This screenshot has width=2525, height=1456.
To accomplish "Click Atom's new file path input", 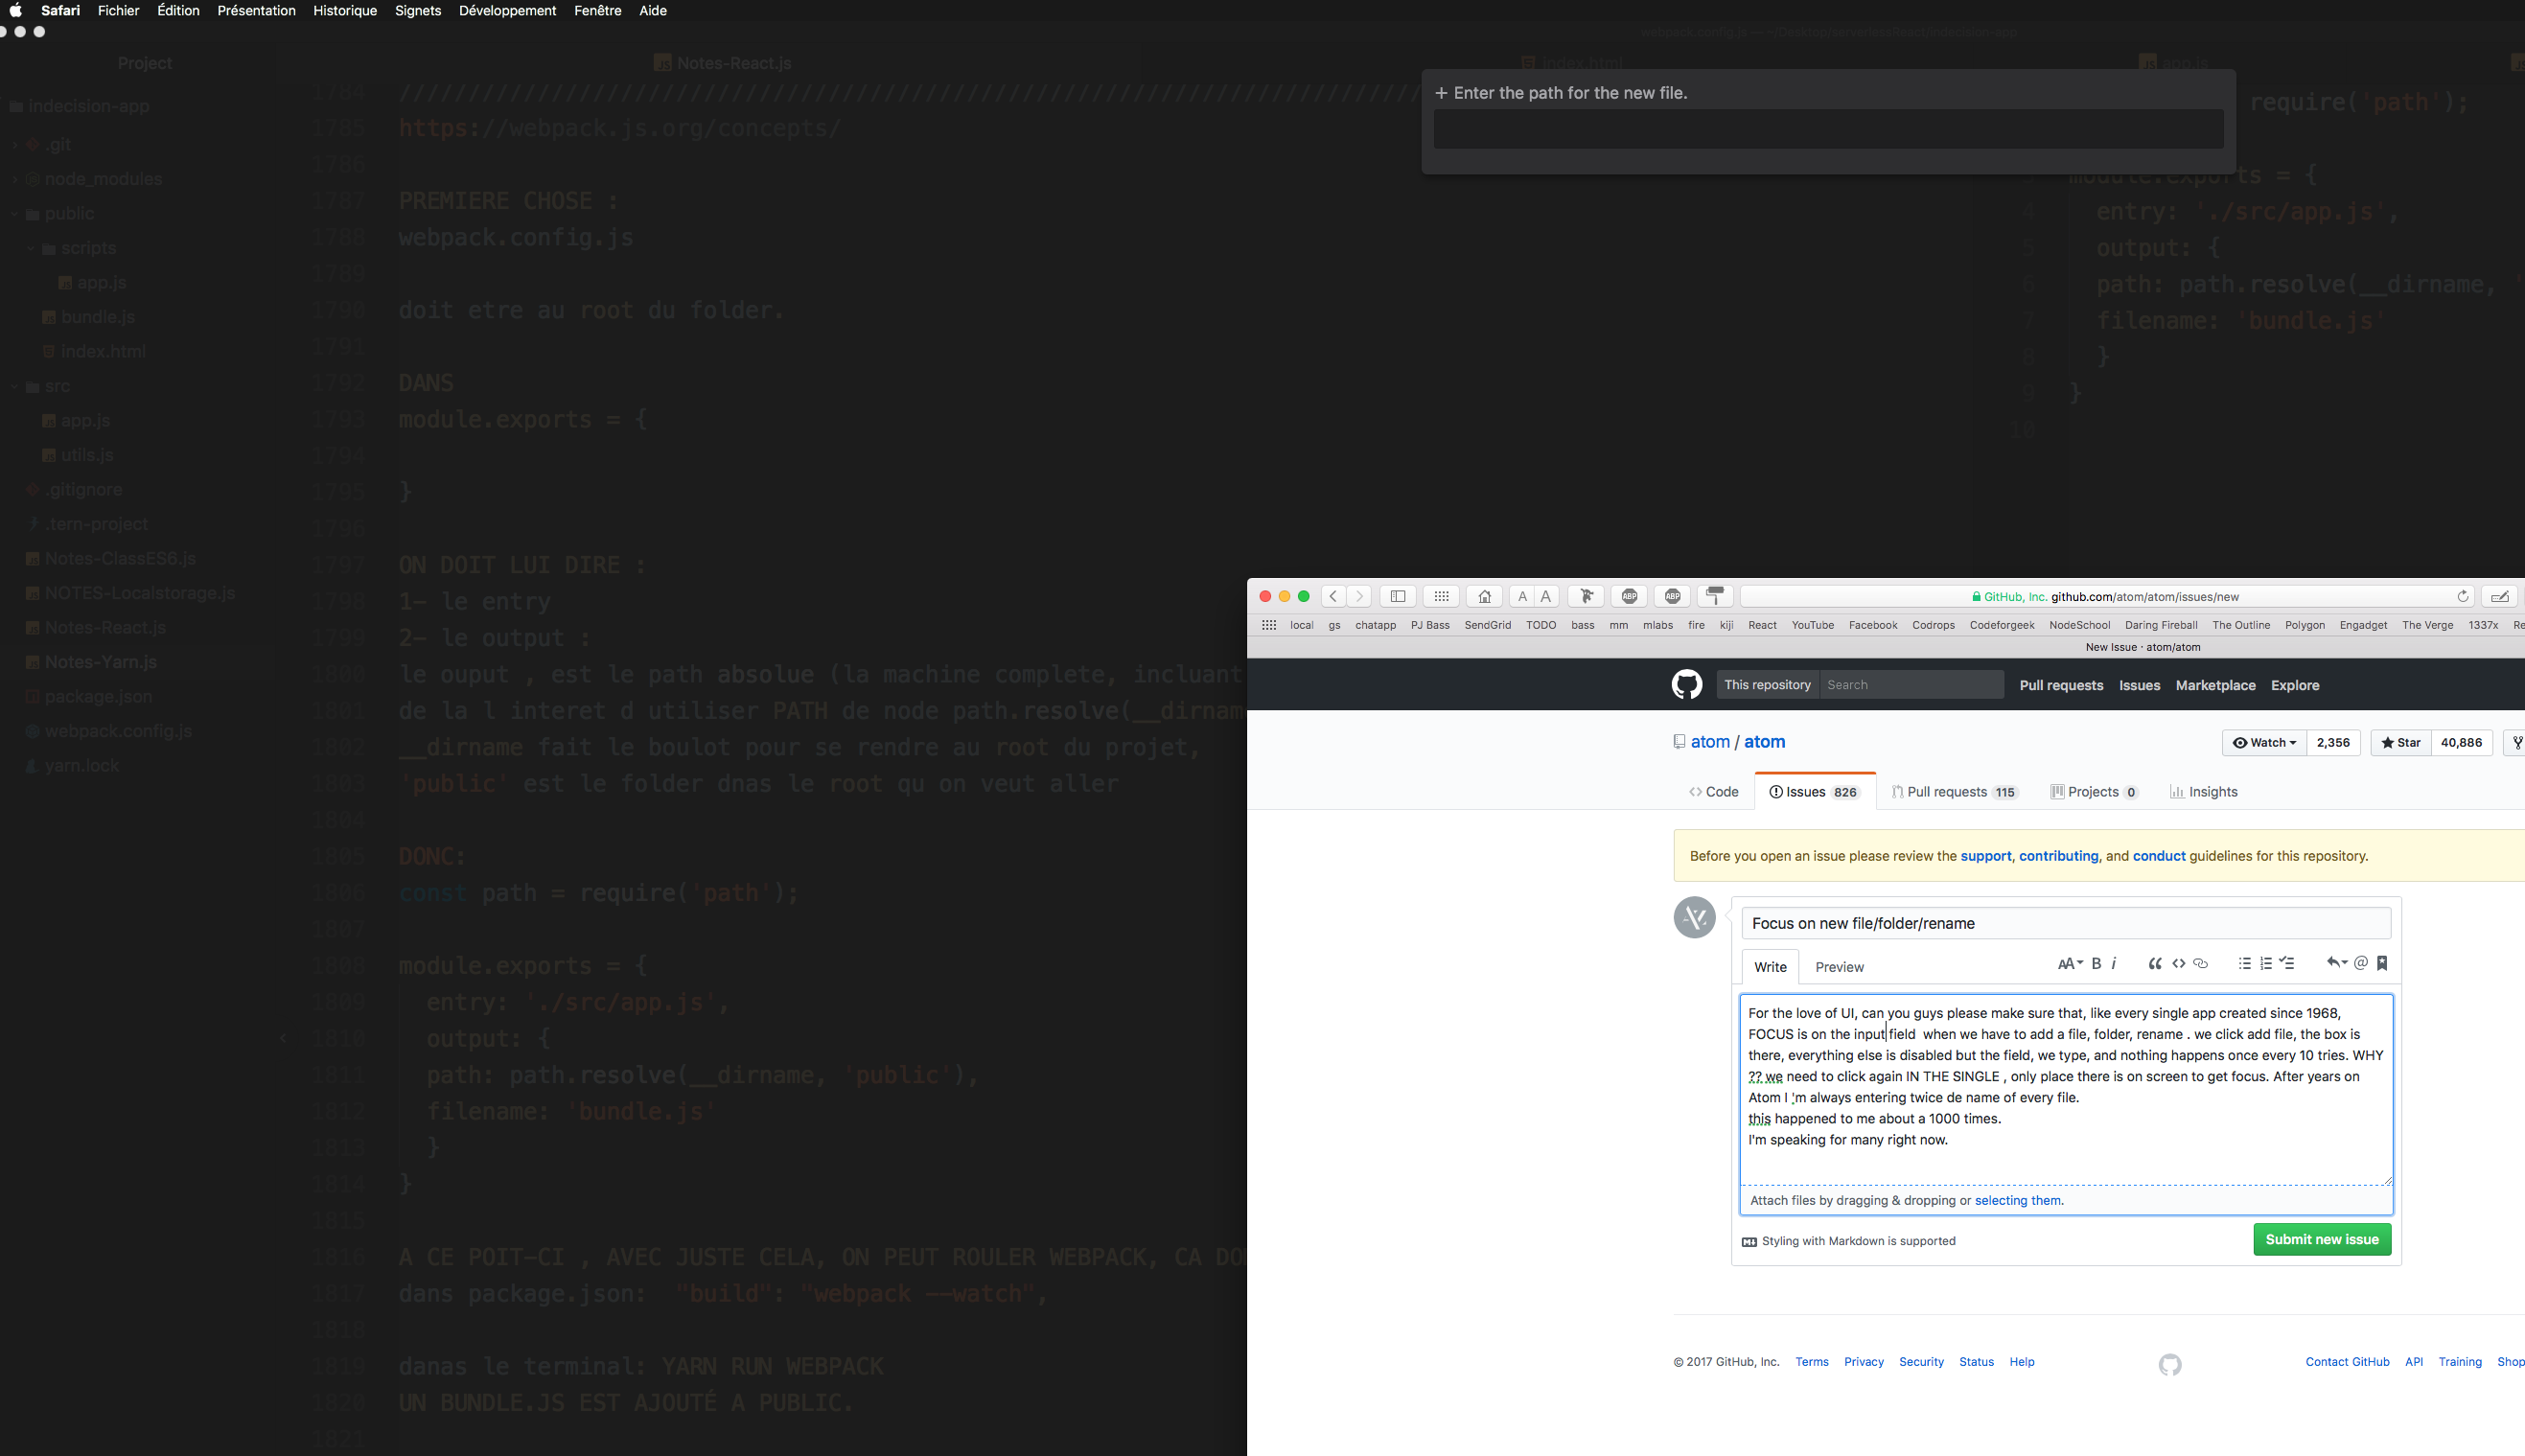I will coord(1828,129).
